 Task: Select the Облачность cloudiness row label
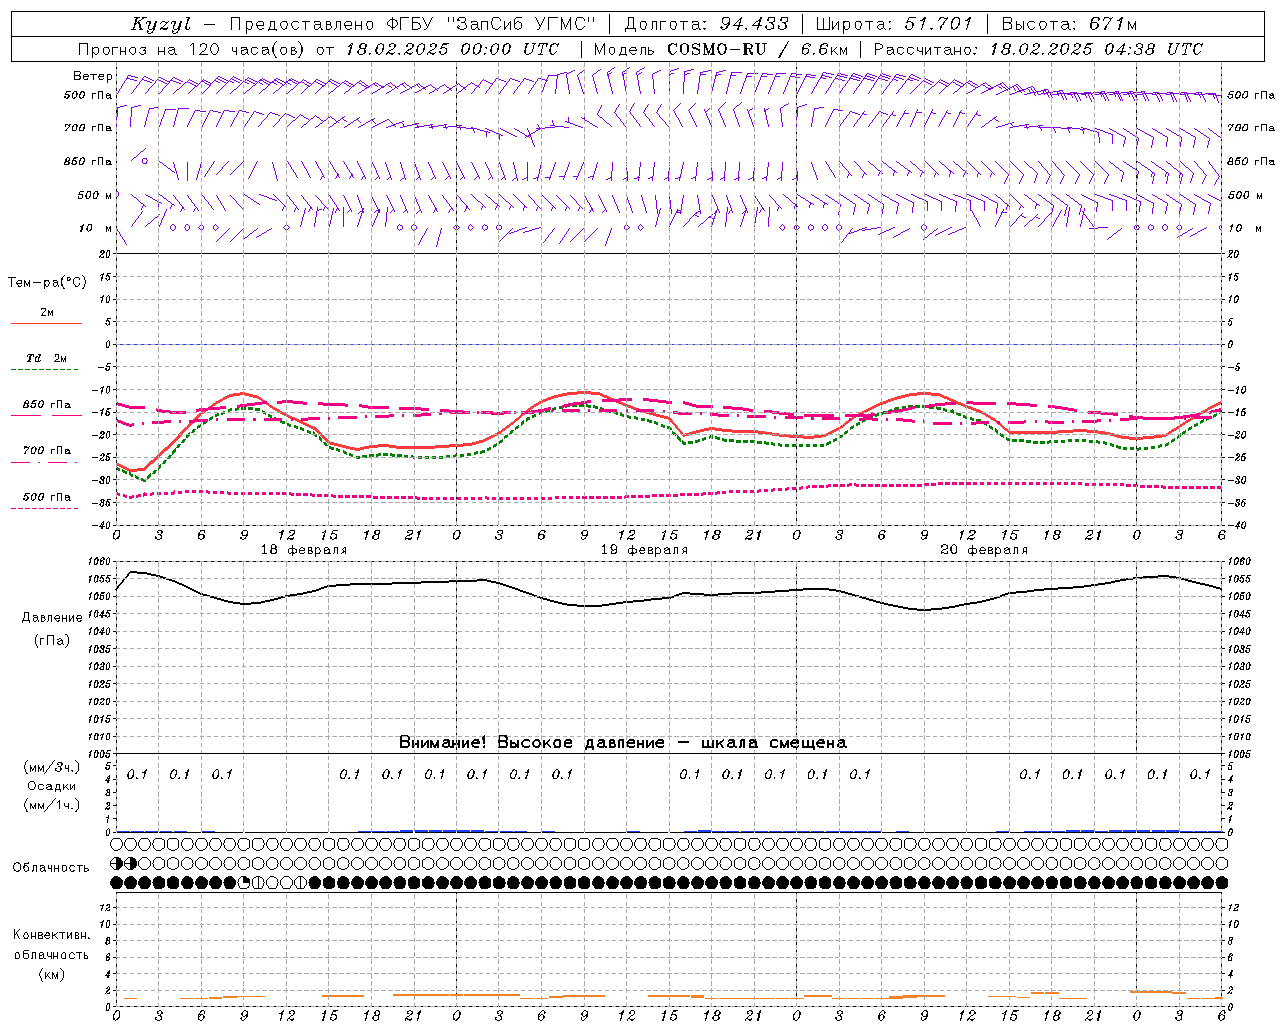coord(51,868)
